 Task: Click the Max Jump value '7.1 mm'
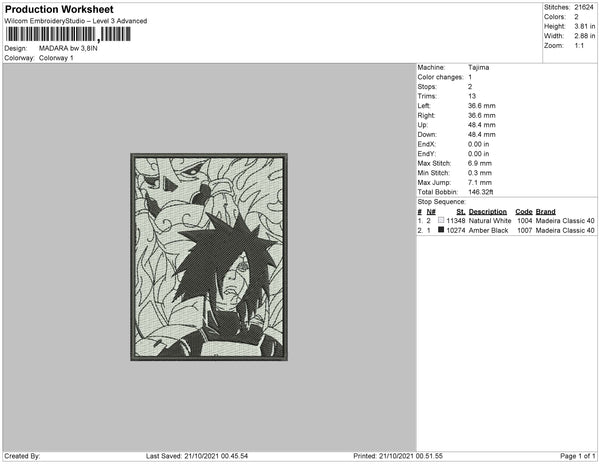tap(480, 182)
